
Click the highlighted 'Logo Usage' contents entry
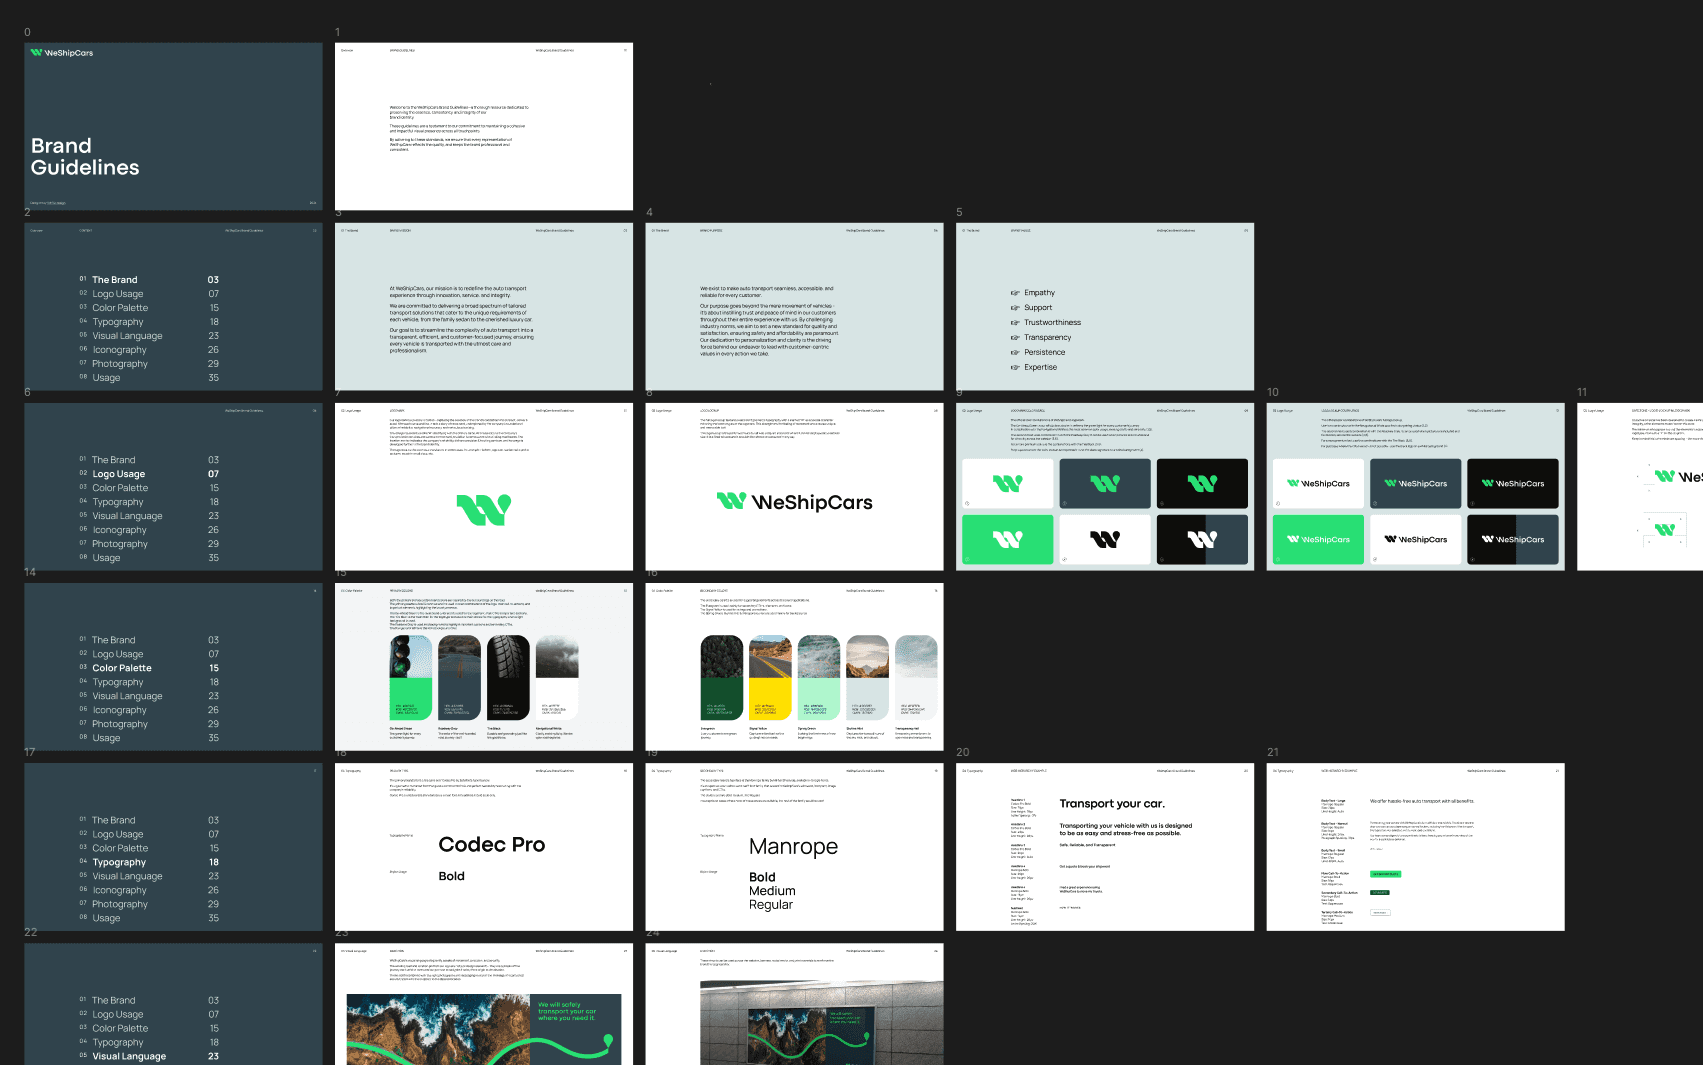click(x=119, y=474)
